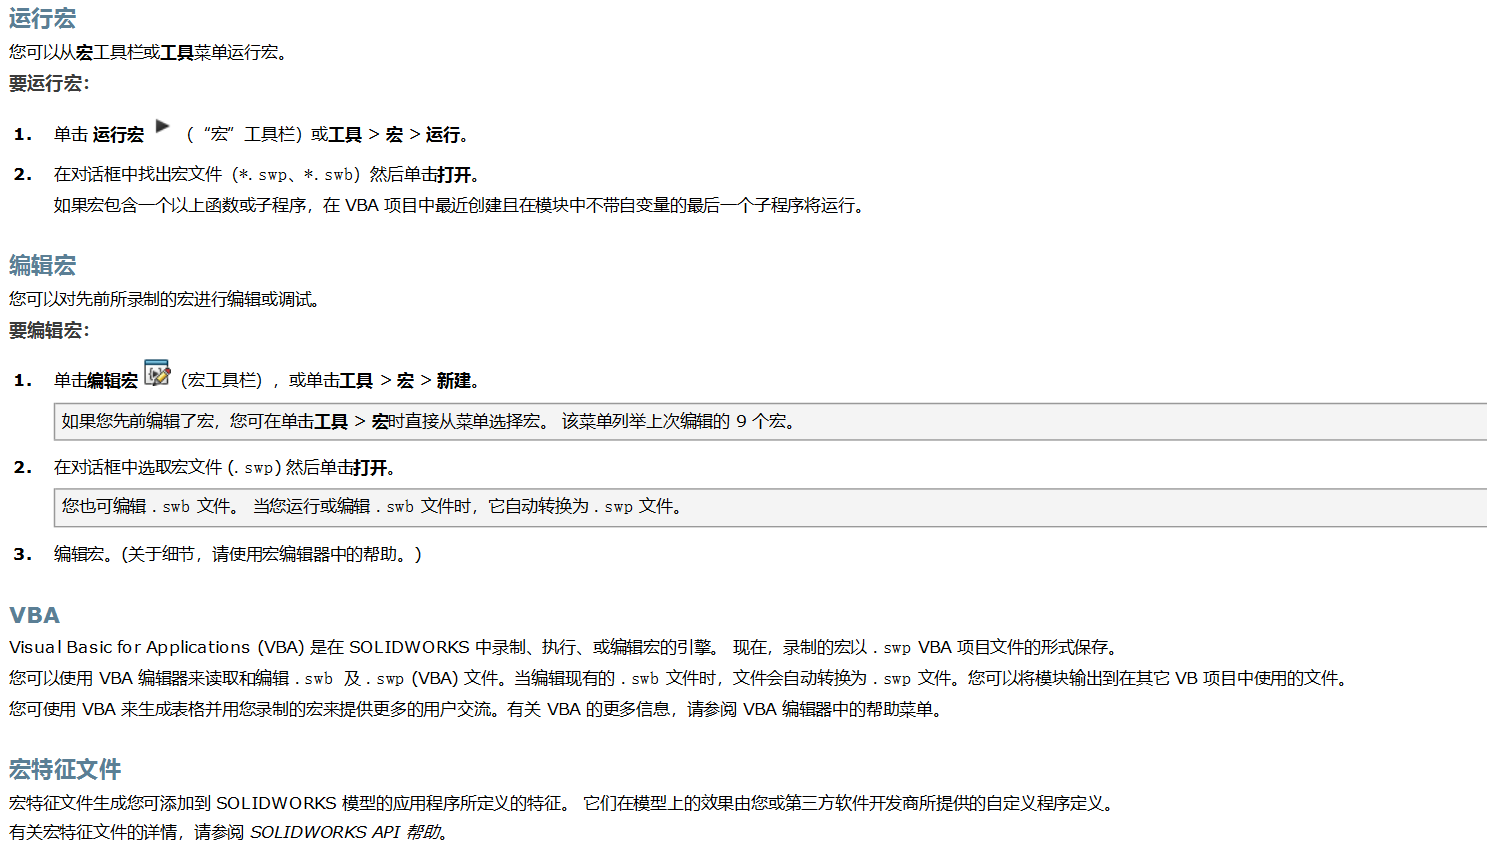Click edit step 2 text '在对话框中选取宏文件'

point(226,467)
